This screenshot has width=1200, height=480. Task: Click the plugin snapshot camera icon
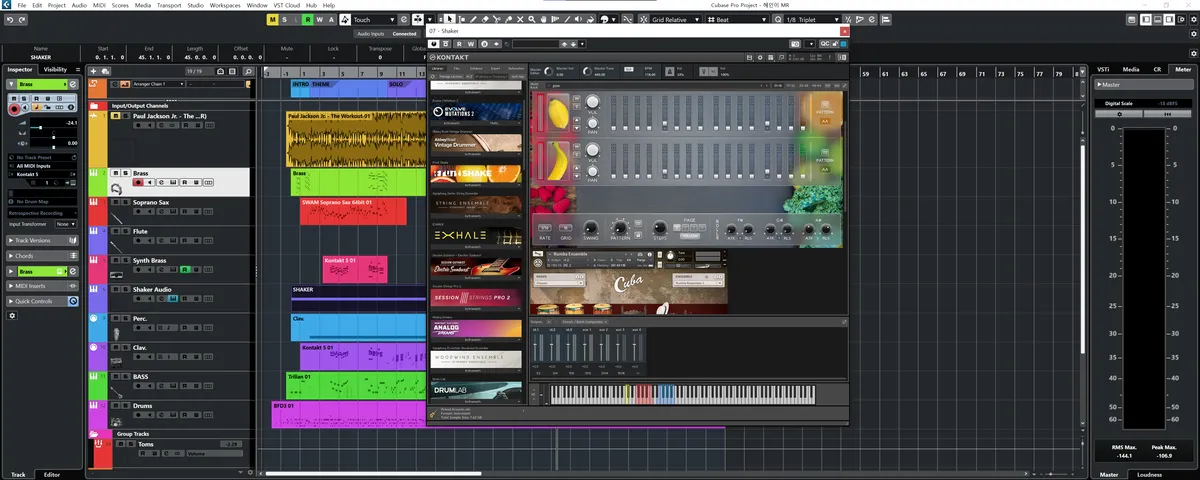point(796,44)
